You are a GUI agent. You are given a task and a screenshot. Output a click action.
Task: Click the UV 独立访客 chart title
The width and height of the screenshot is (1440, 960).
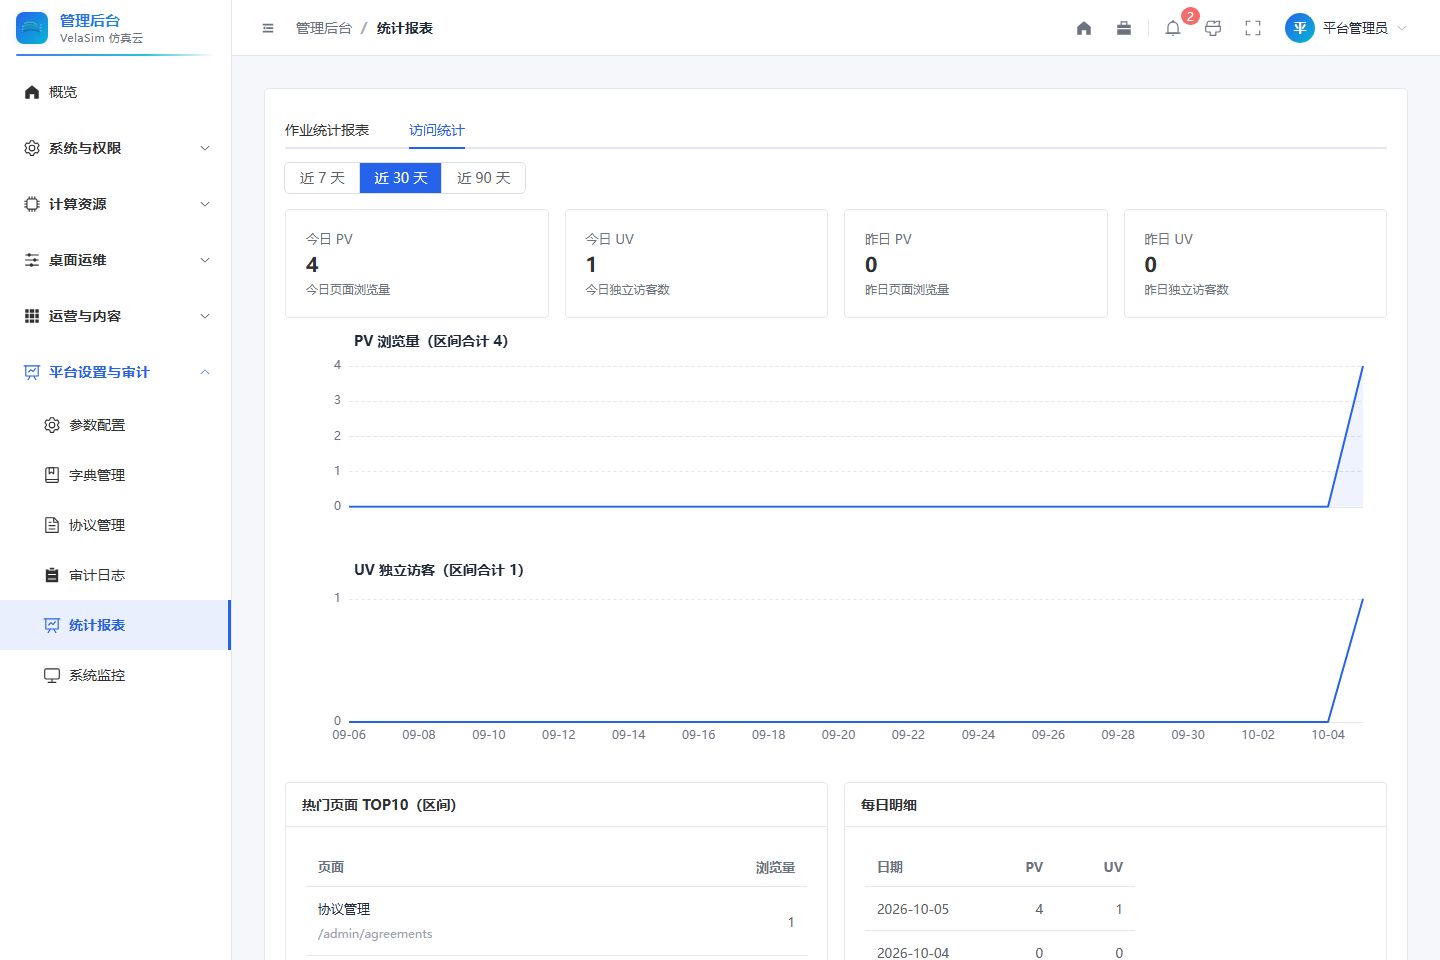click(439, 570)
